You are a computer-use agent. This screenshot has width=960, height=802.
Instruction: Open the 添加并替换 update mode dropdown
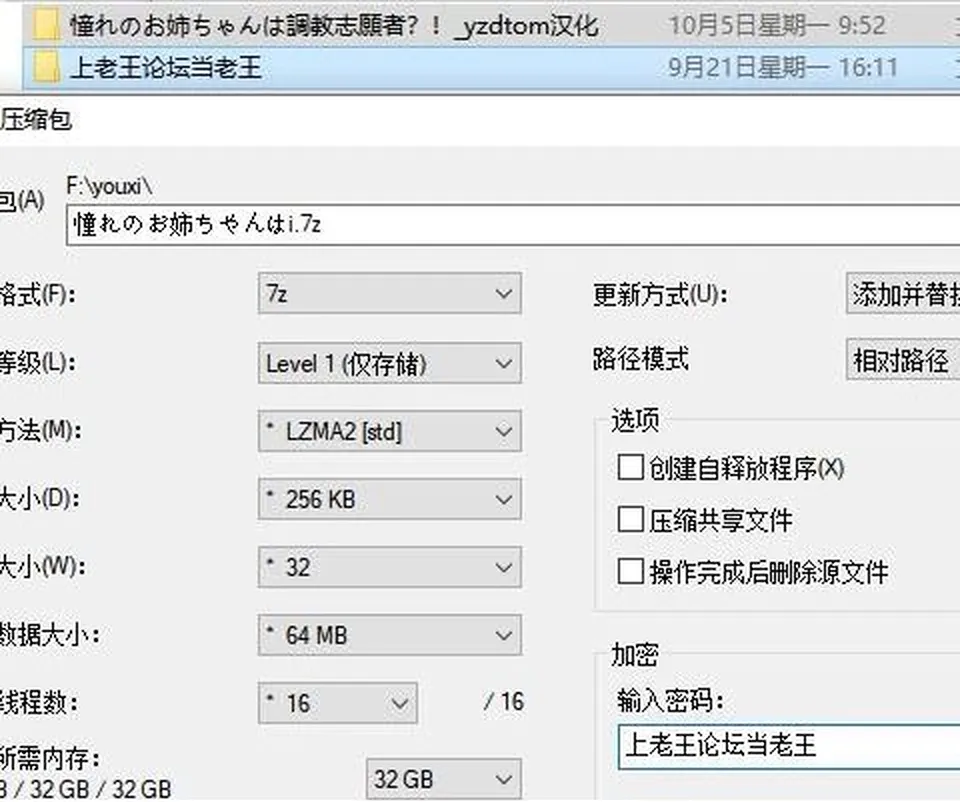click(x=903, y=294)
